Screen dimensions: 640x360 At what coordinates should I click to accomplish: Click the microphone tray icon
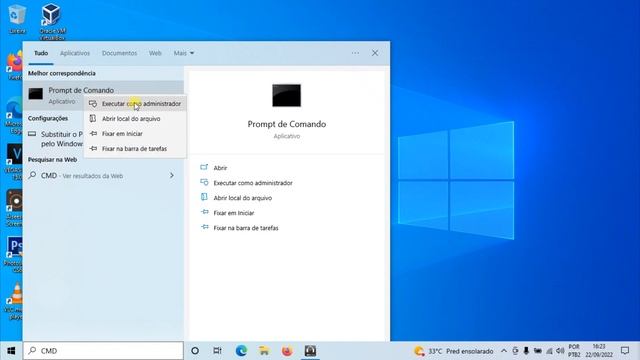(526, 351)
